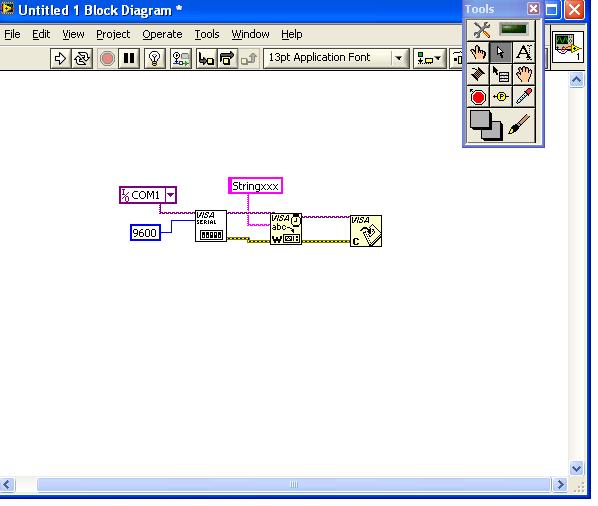Click the vertical scrollbar down arrow

coord(576,468)
